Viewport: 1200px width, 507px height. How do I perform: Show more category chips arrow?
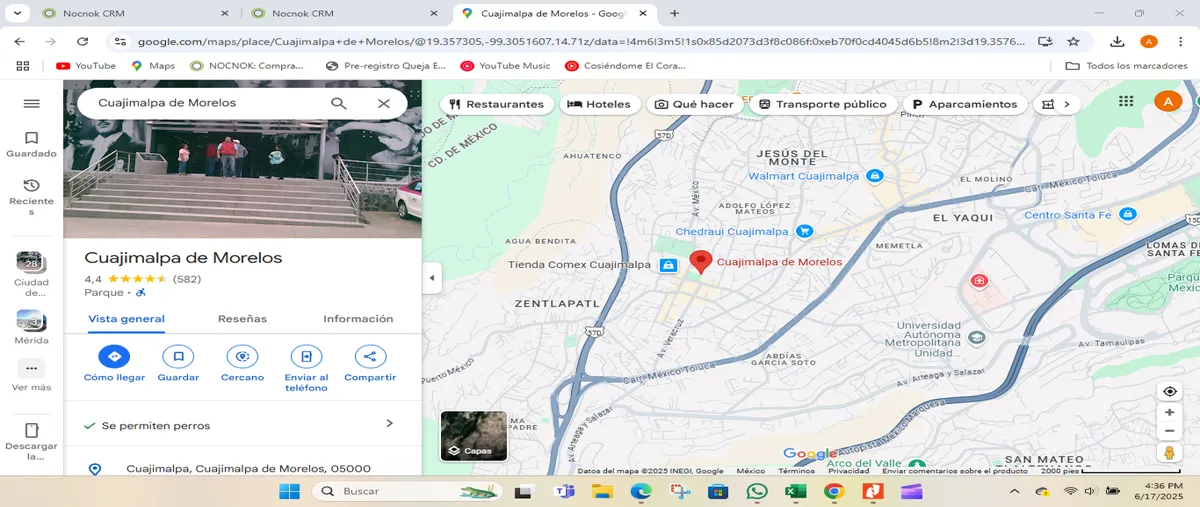coord(1066,104)
